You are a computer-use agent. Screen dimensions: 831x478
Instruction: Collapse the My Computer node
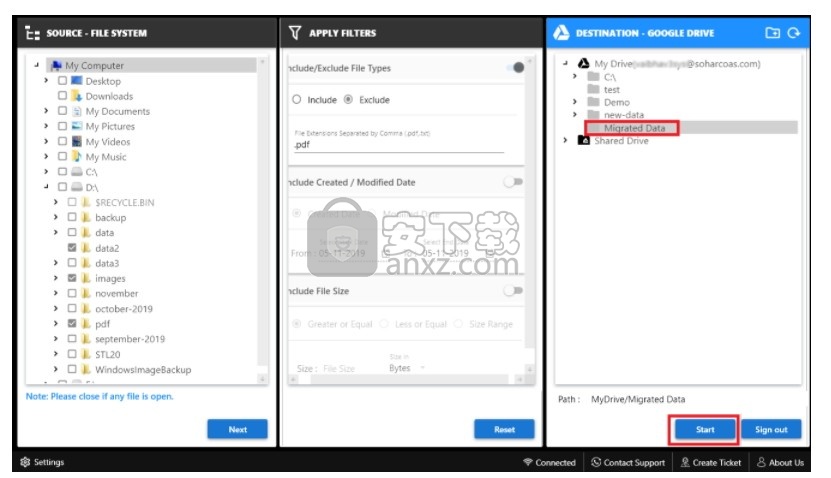tap(36, 65)
